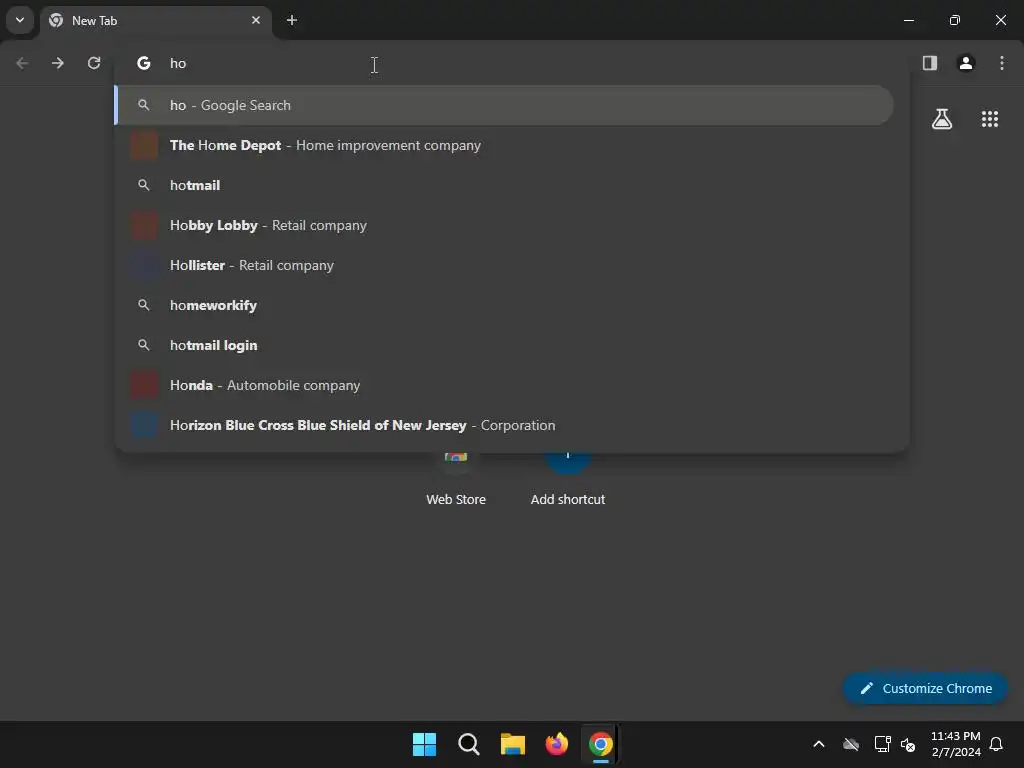The width and height of the screenshot is (1024, 768).
Task: Open the Google apps grid
Action: click(x=990, y=119)
